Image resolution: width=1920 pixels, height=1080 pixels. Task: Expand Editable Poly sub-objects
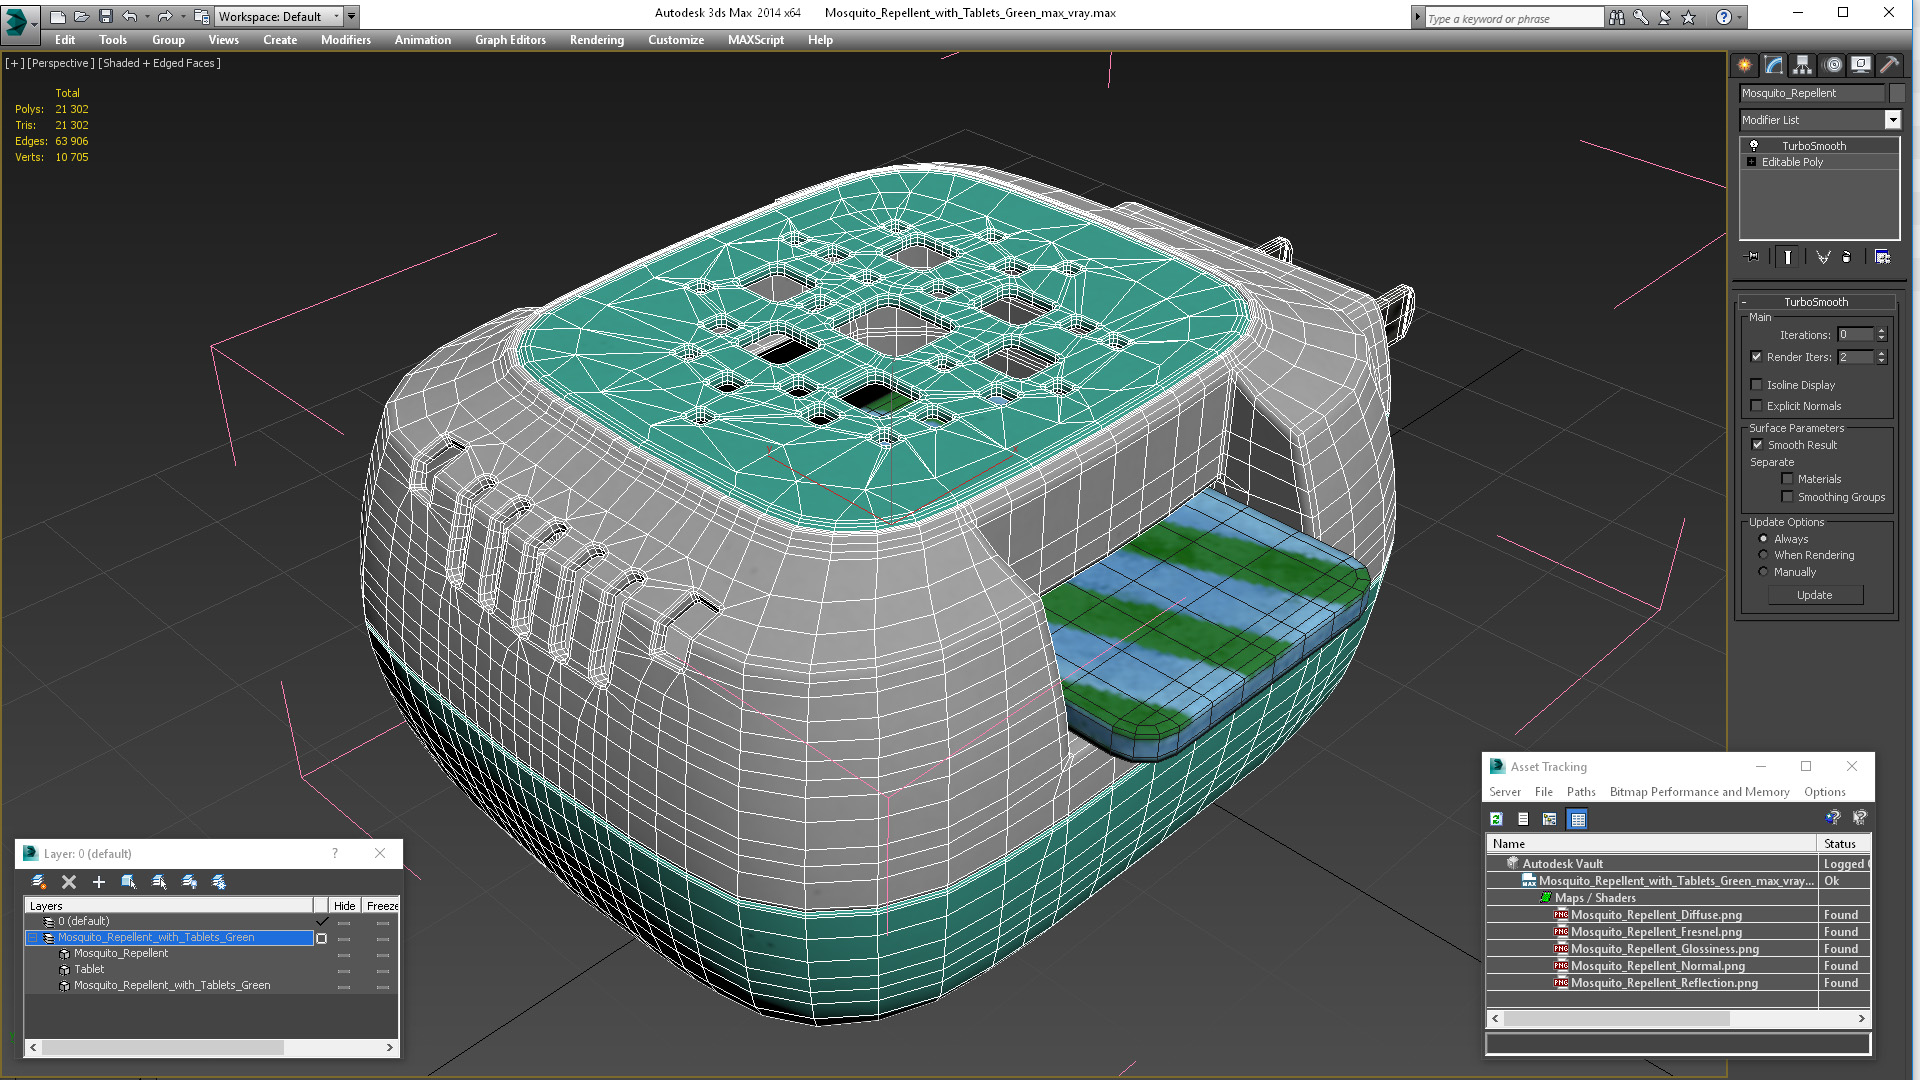coord(1751,162)
